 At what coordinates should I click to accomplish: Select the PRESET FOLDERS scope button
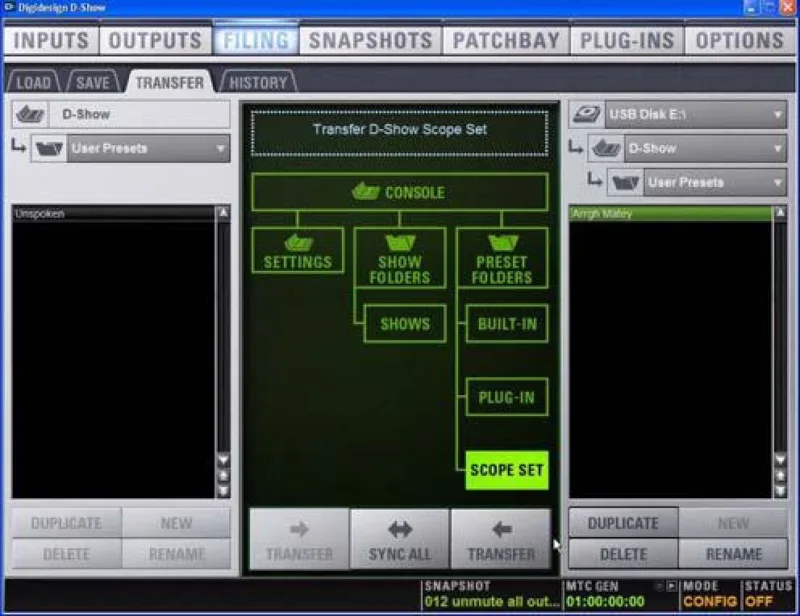(x=502, y=258)
